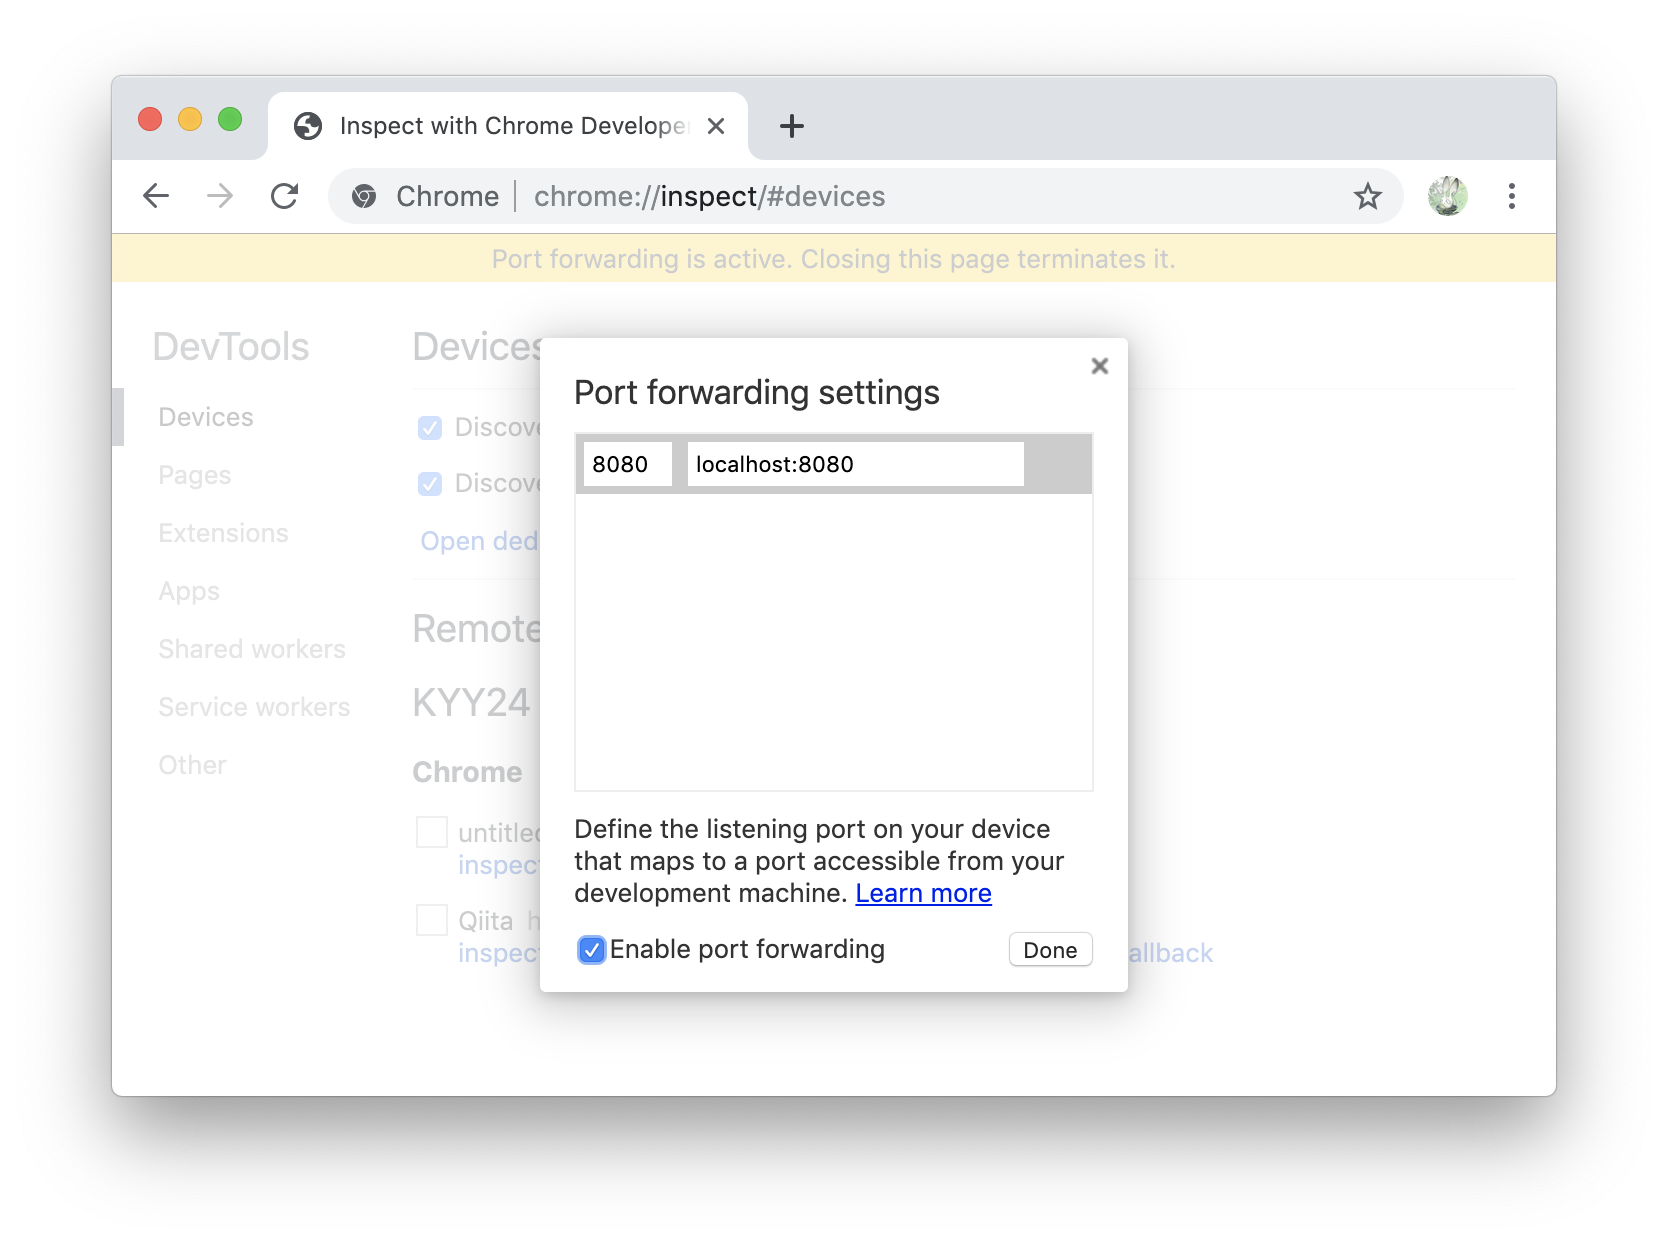Bookmark this page with the star icon

[x=1367, y=196]
